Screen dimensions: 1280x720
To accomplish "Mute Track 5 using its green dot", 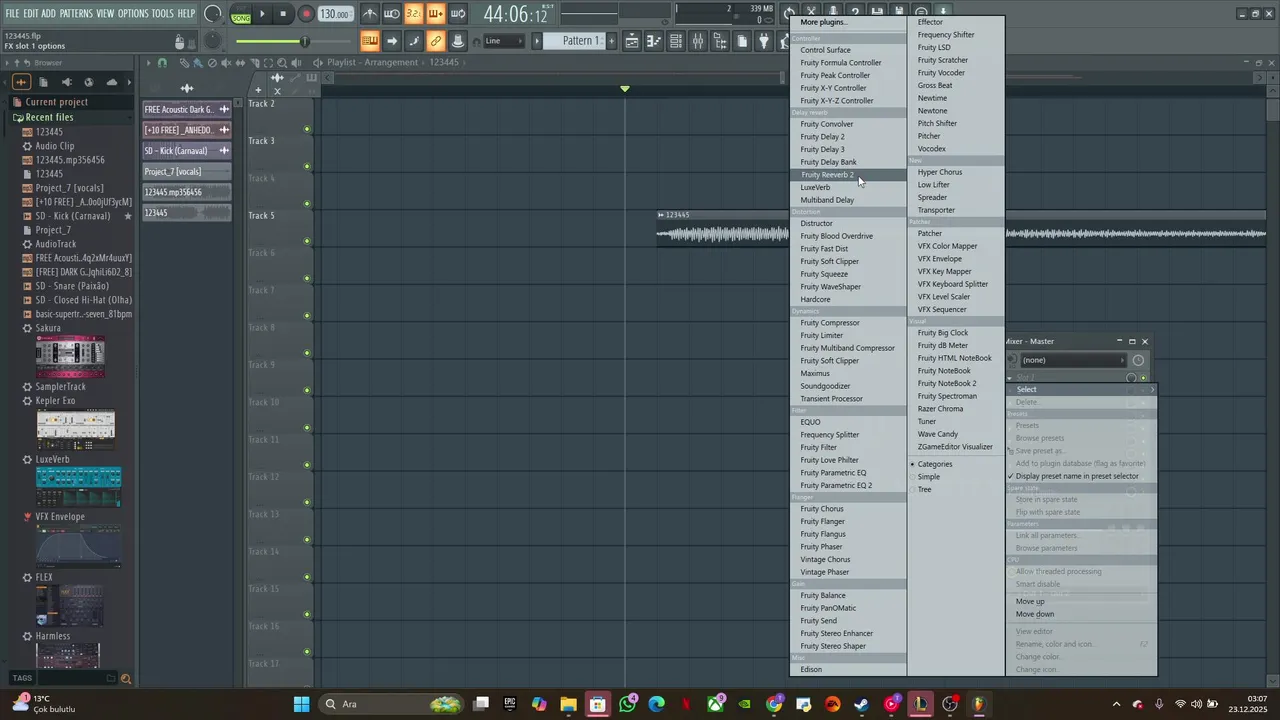I will (x=307, y=241).
